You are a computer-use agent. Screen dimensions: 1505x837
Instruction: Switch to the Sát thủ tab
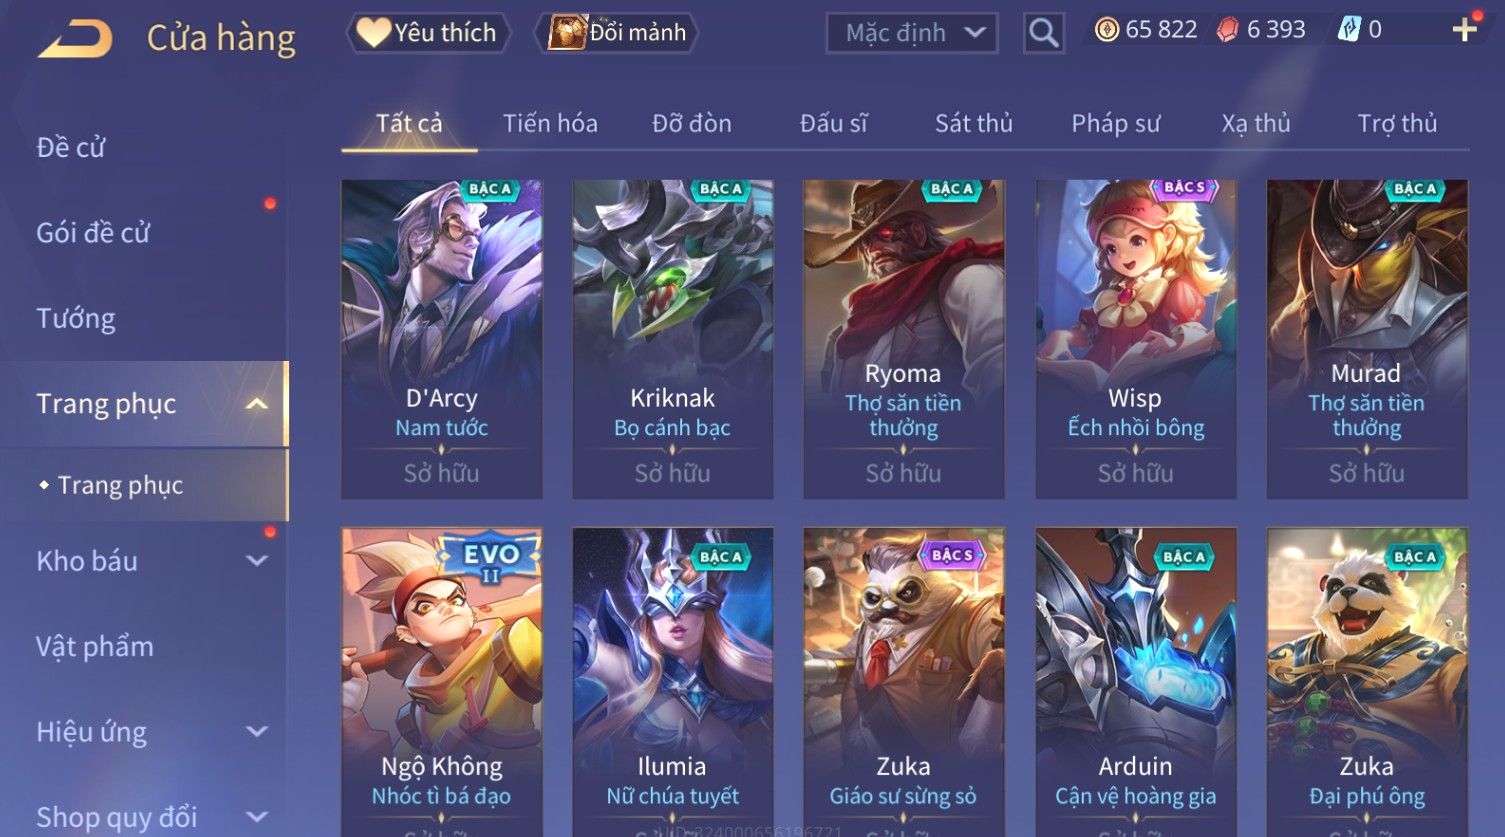(973, 123)
